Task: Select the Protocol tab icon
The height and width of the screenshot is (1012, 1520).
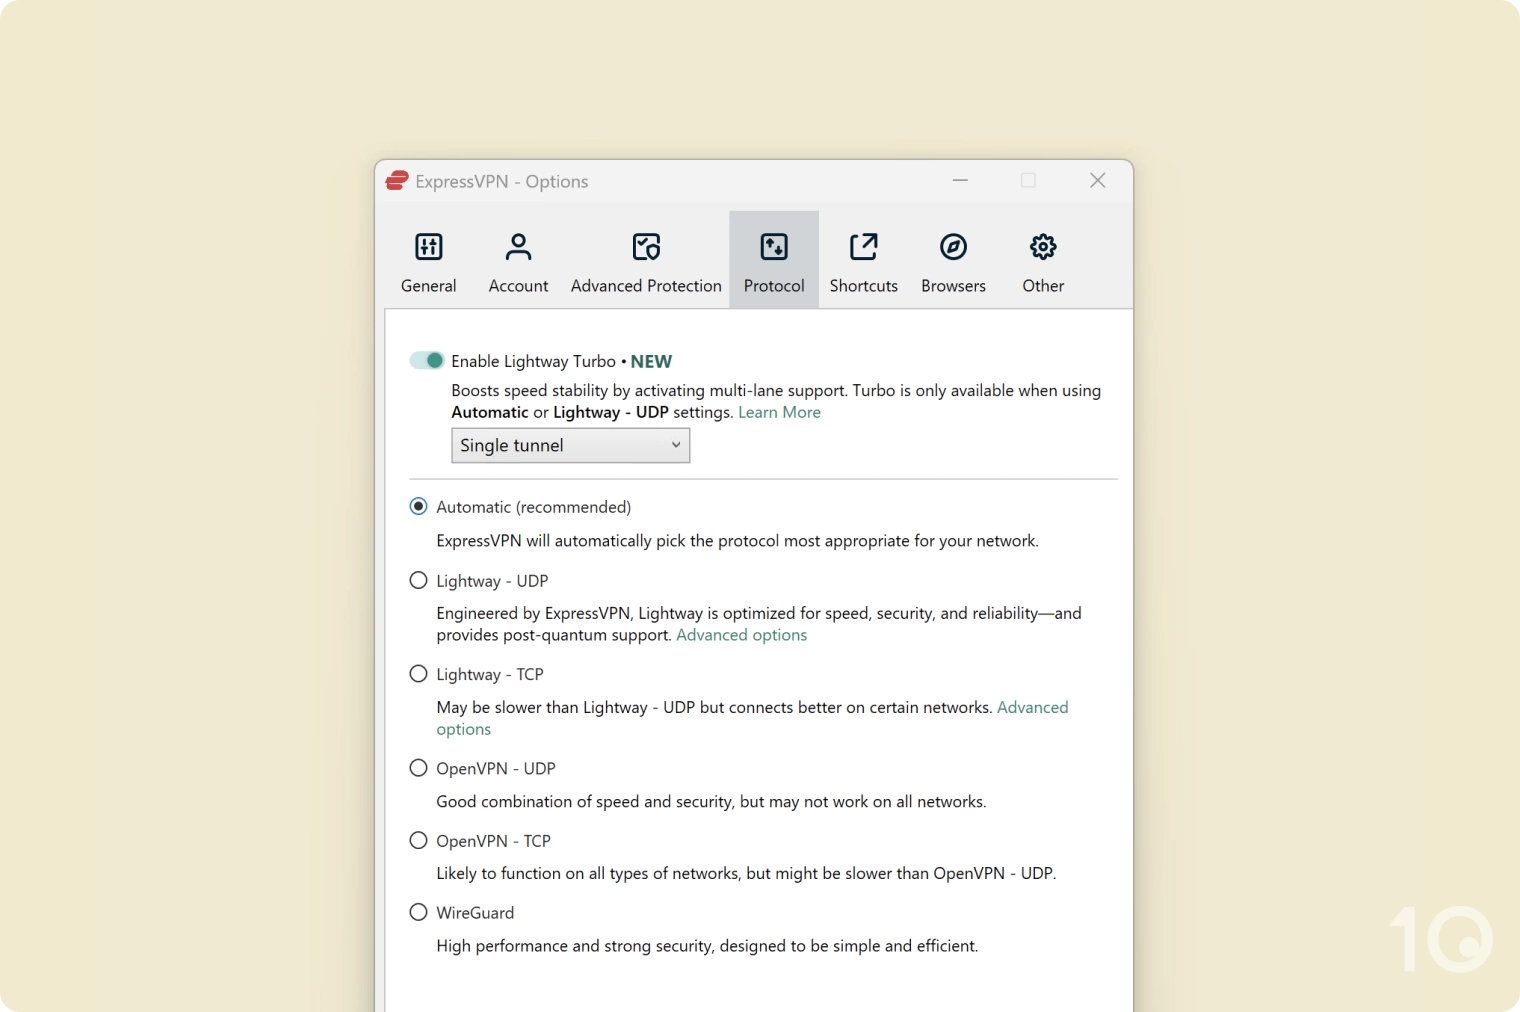Action: [774, 247]
